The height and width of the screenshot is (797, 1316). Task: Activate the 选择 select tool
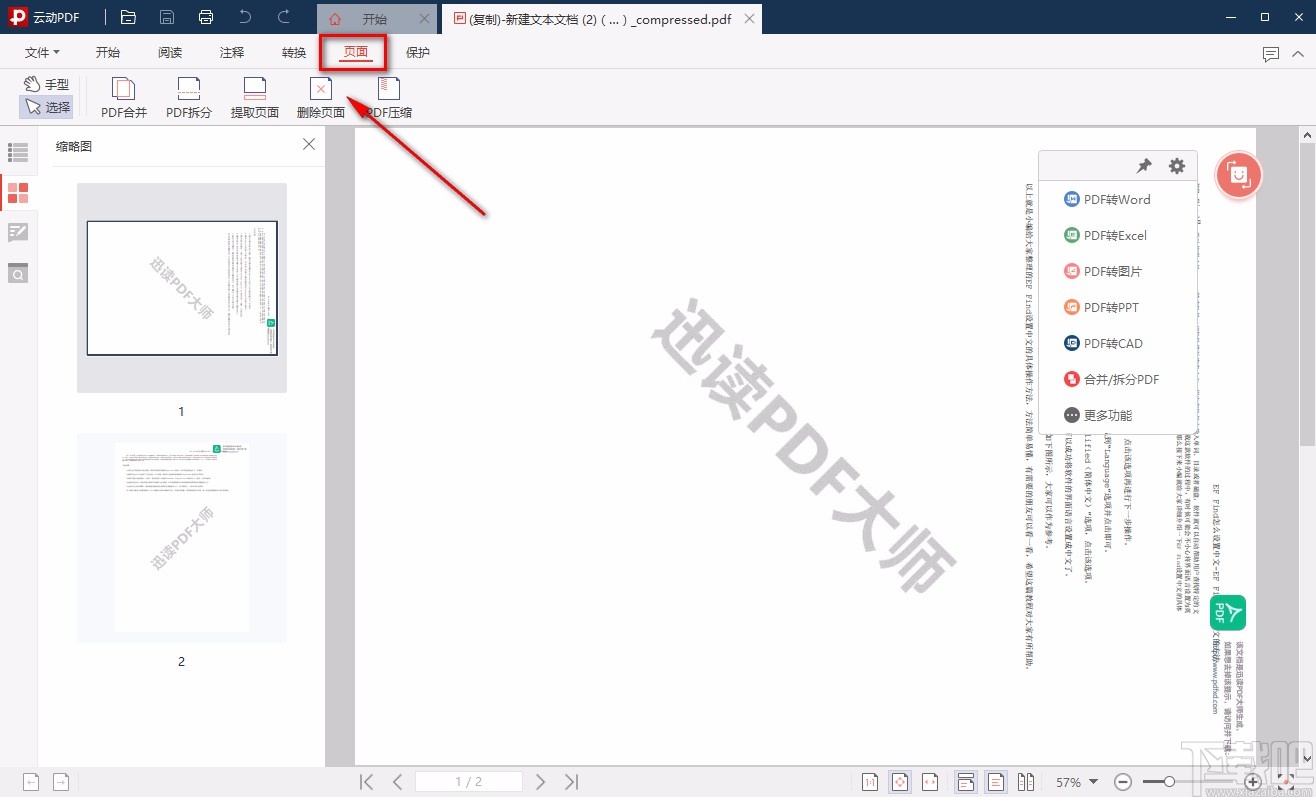point(47,107)
